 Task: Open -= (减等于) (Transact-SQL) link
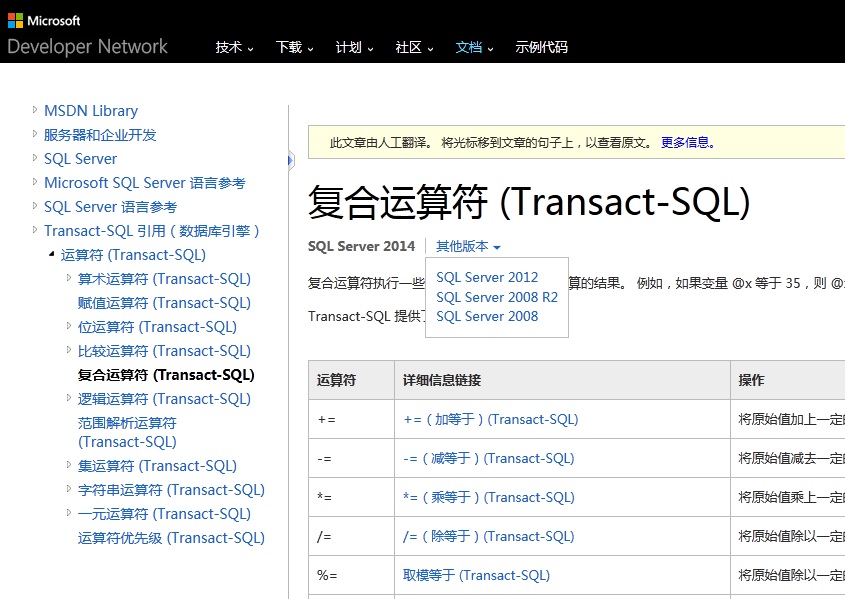point(488,458)
